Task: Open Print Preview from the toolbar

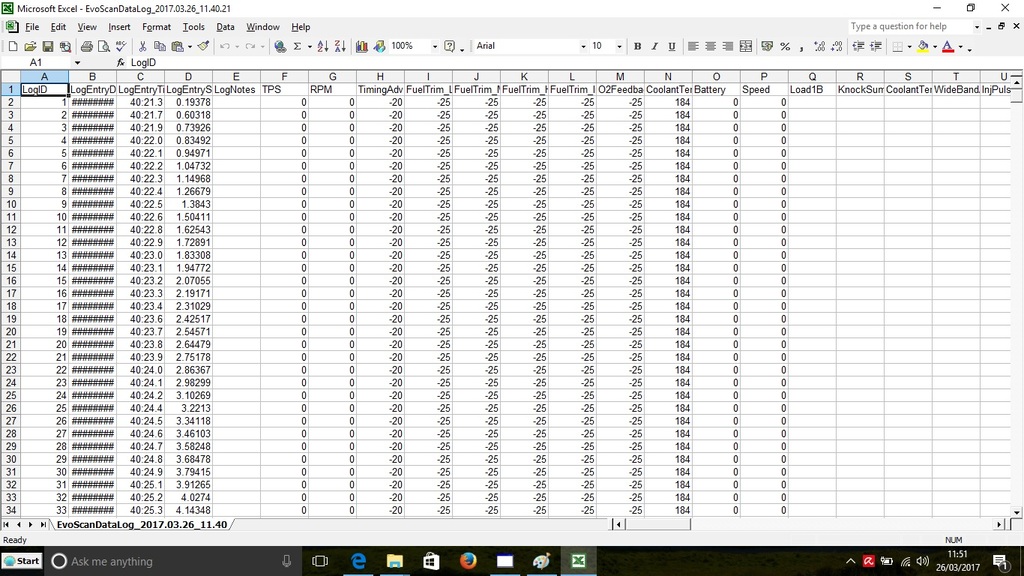Action: (x=103, y=46)
